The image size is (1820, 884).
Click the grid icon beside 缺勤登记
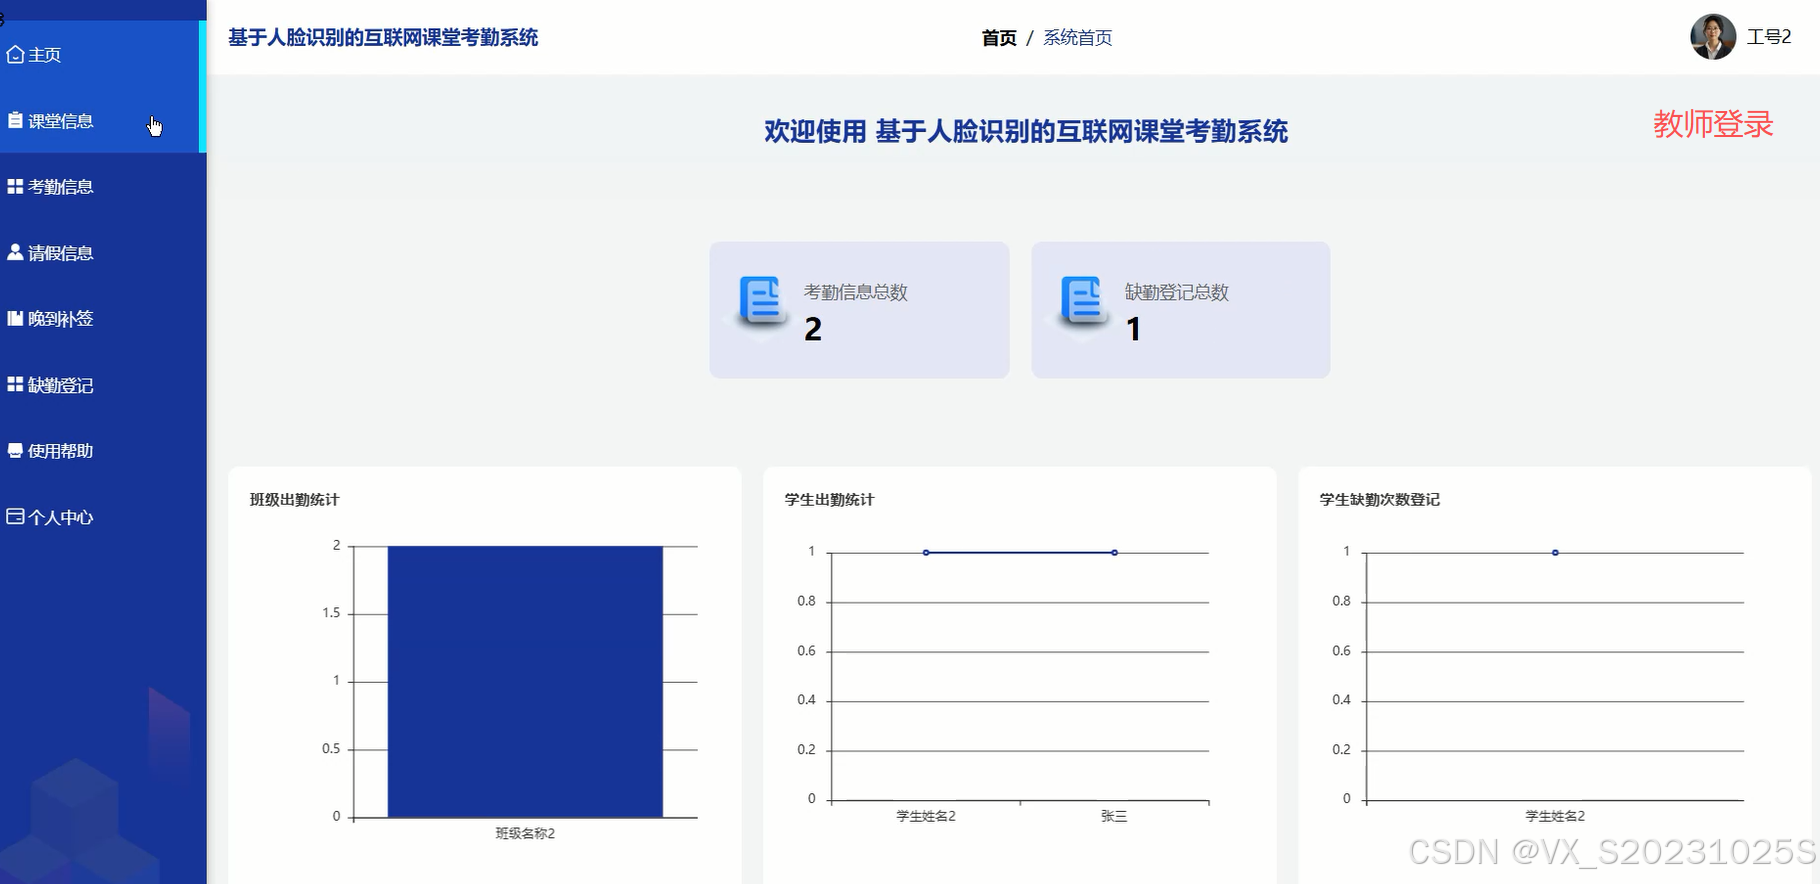(15, 384)
